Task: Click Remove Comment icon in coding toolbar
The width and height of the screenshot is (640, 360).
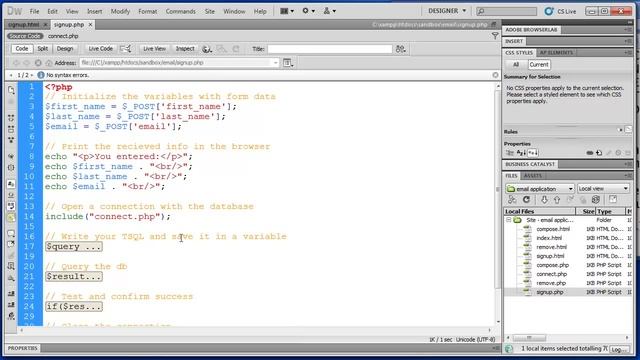Action: [11, 244]
